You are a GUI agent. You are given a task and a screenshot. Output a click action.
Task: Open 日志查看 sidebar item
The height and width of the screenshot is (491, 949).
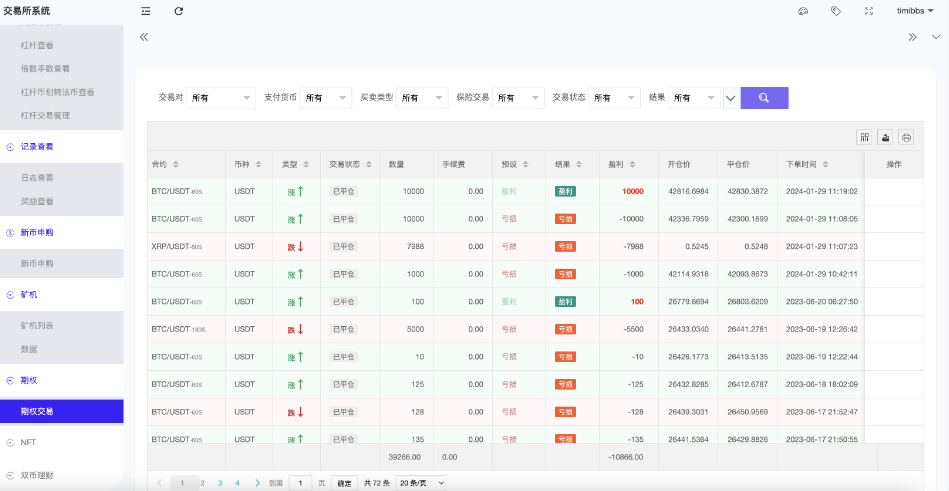(x=37, y=176)
